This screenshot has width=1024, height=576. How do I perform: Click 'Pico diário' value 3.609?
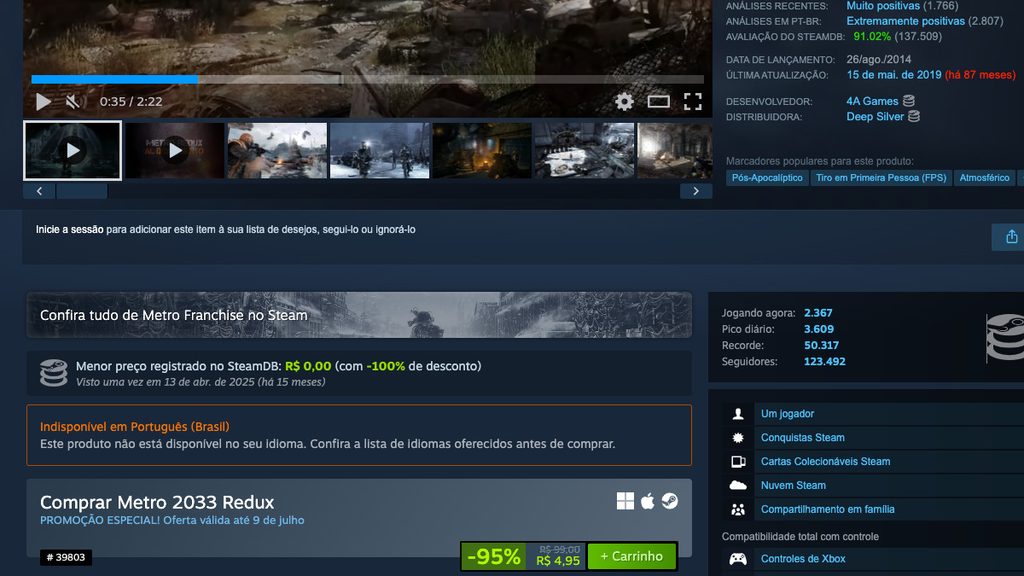[819, 329]
